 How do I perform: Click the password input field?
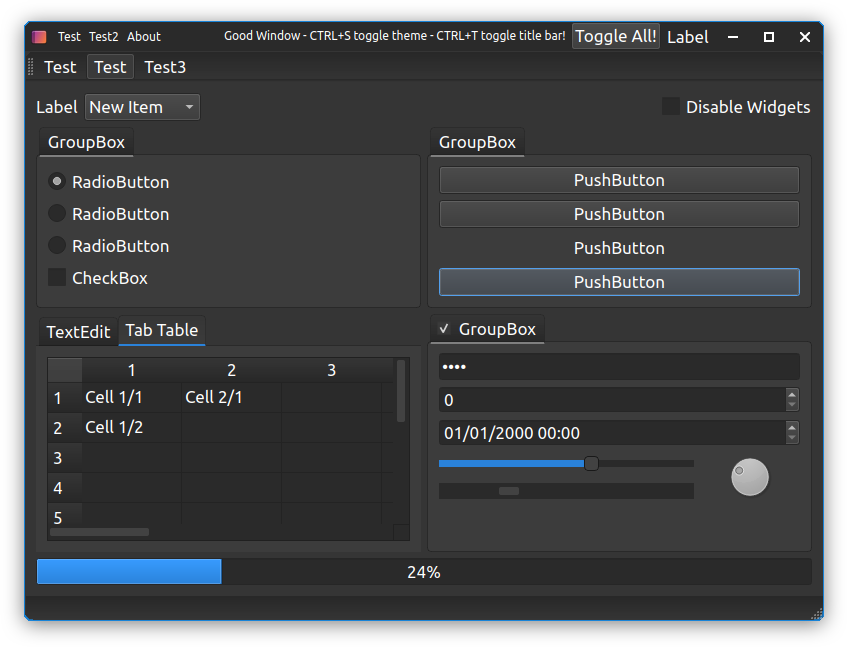click(x=619, y=367)
